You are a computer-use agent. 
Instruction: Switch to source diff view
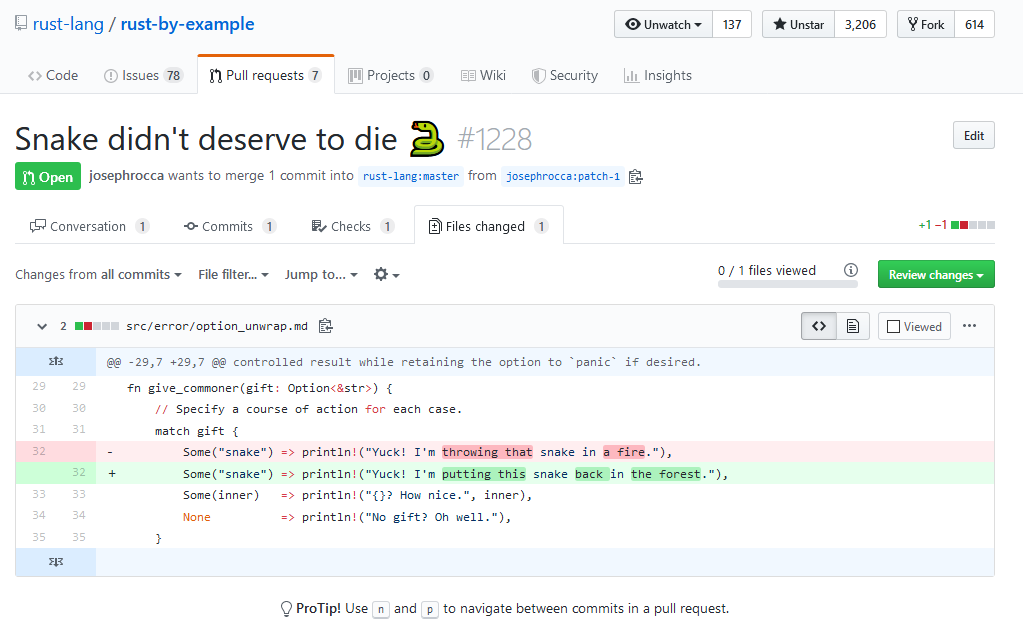[x=819, y=325]
